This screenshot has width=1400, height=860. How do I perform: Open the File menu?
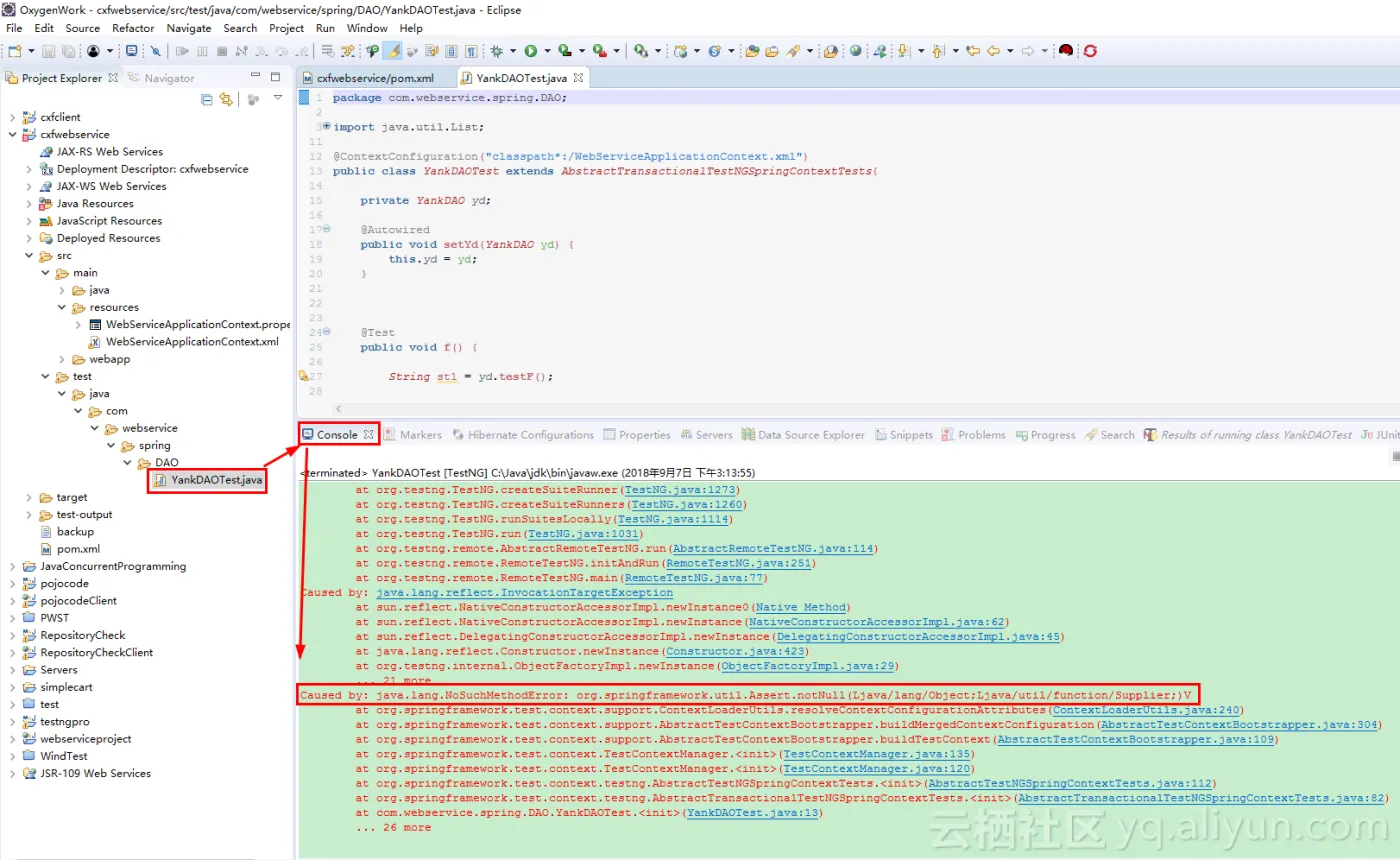[14, 28]
